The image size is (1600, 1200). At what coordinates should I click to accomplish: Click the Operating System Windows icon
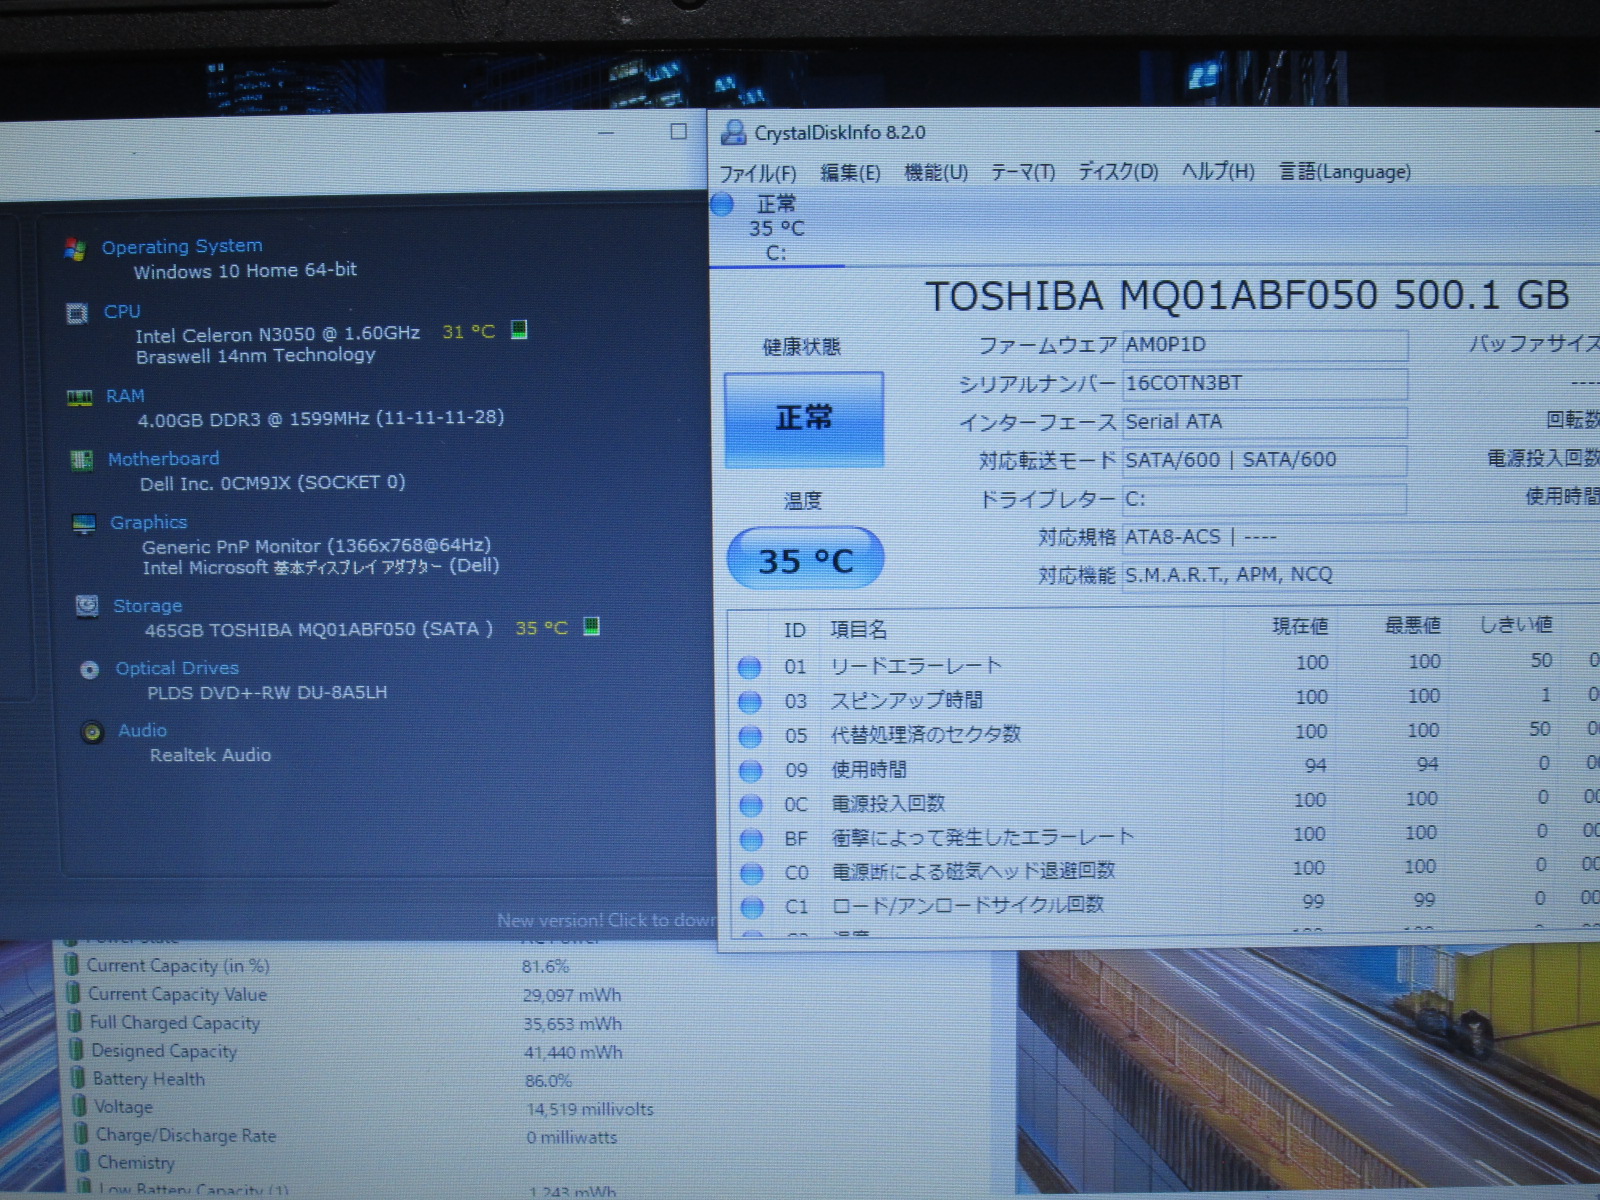click(x=75, y=249)
